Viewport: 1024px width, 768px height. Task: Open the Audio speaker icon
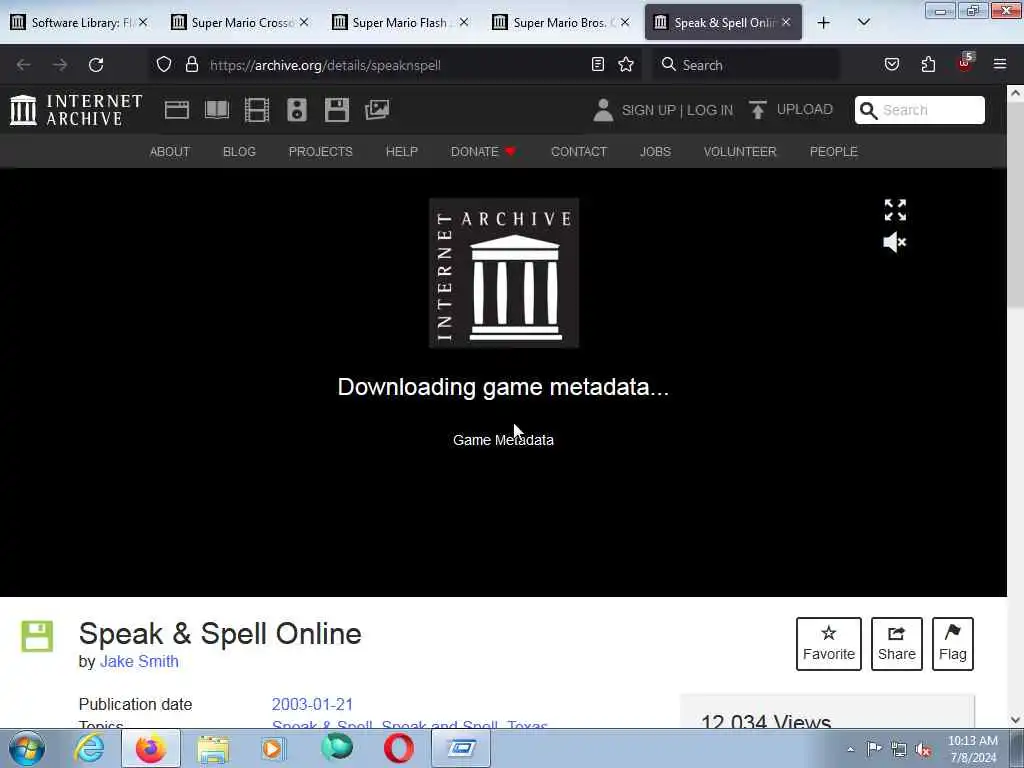[296, 110]
